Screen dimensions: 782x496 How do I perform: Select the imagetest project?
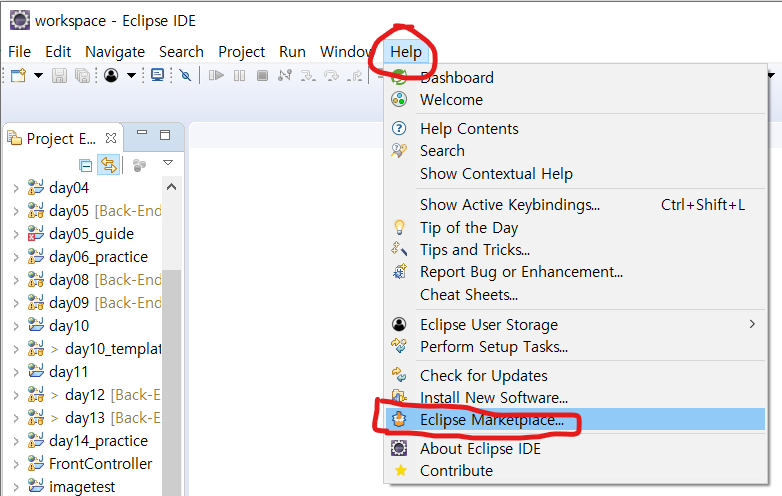[71, 486]
